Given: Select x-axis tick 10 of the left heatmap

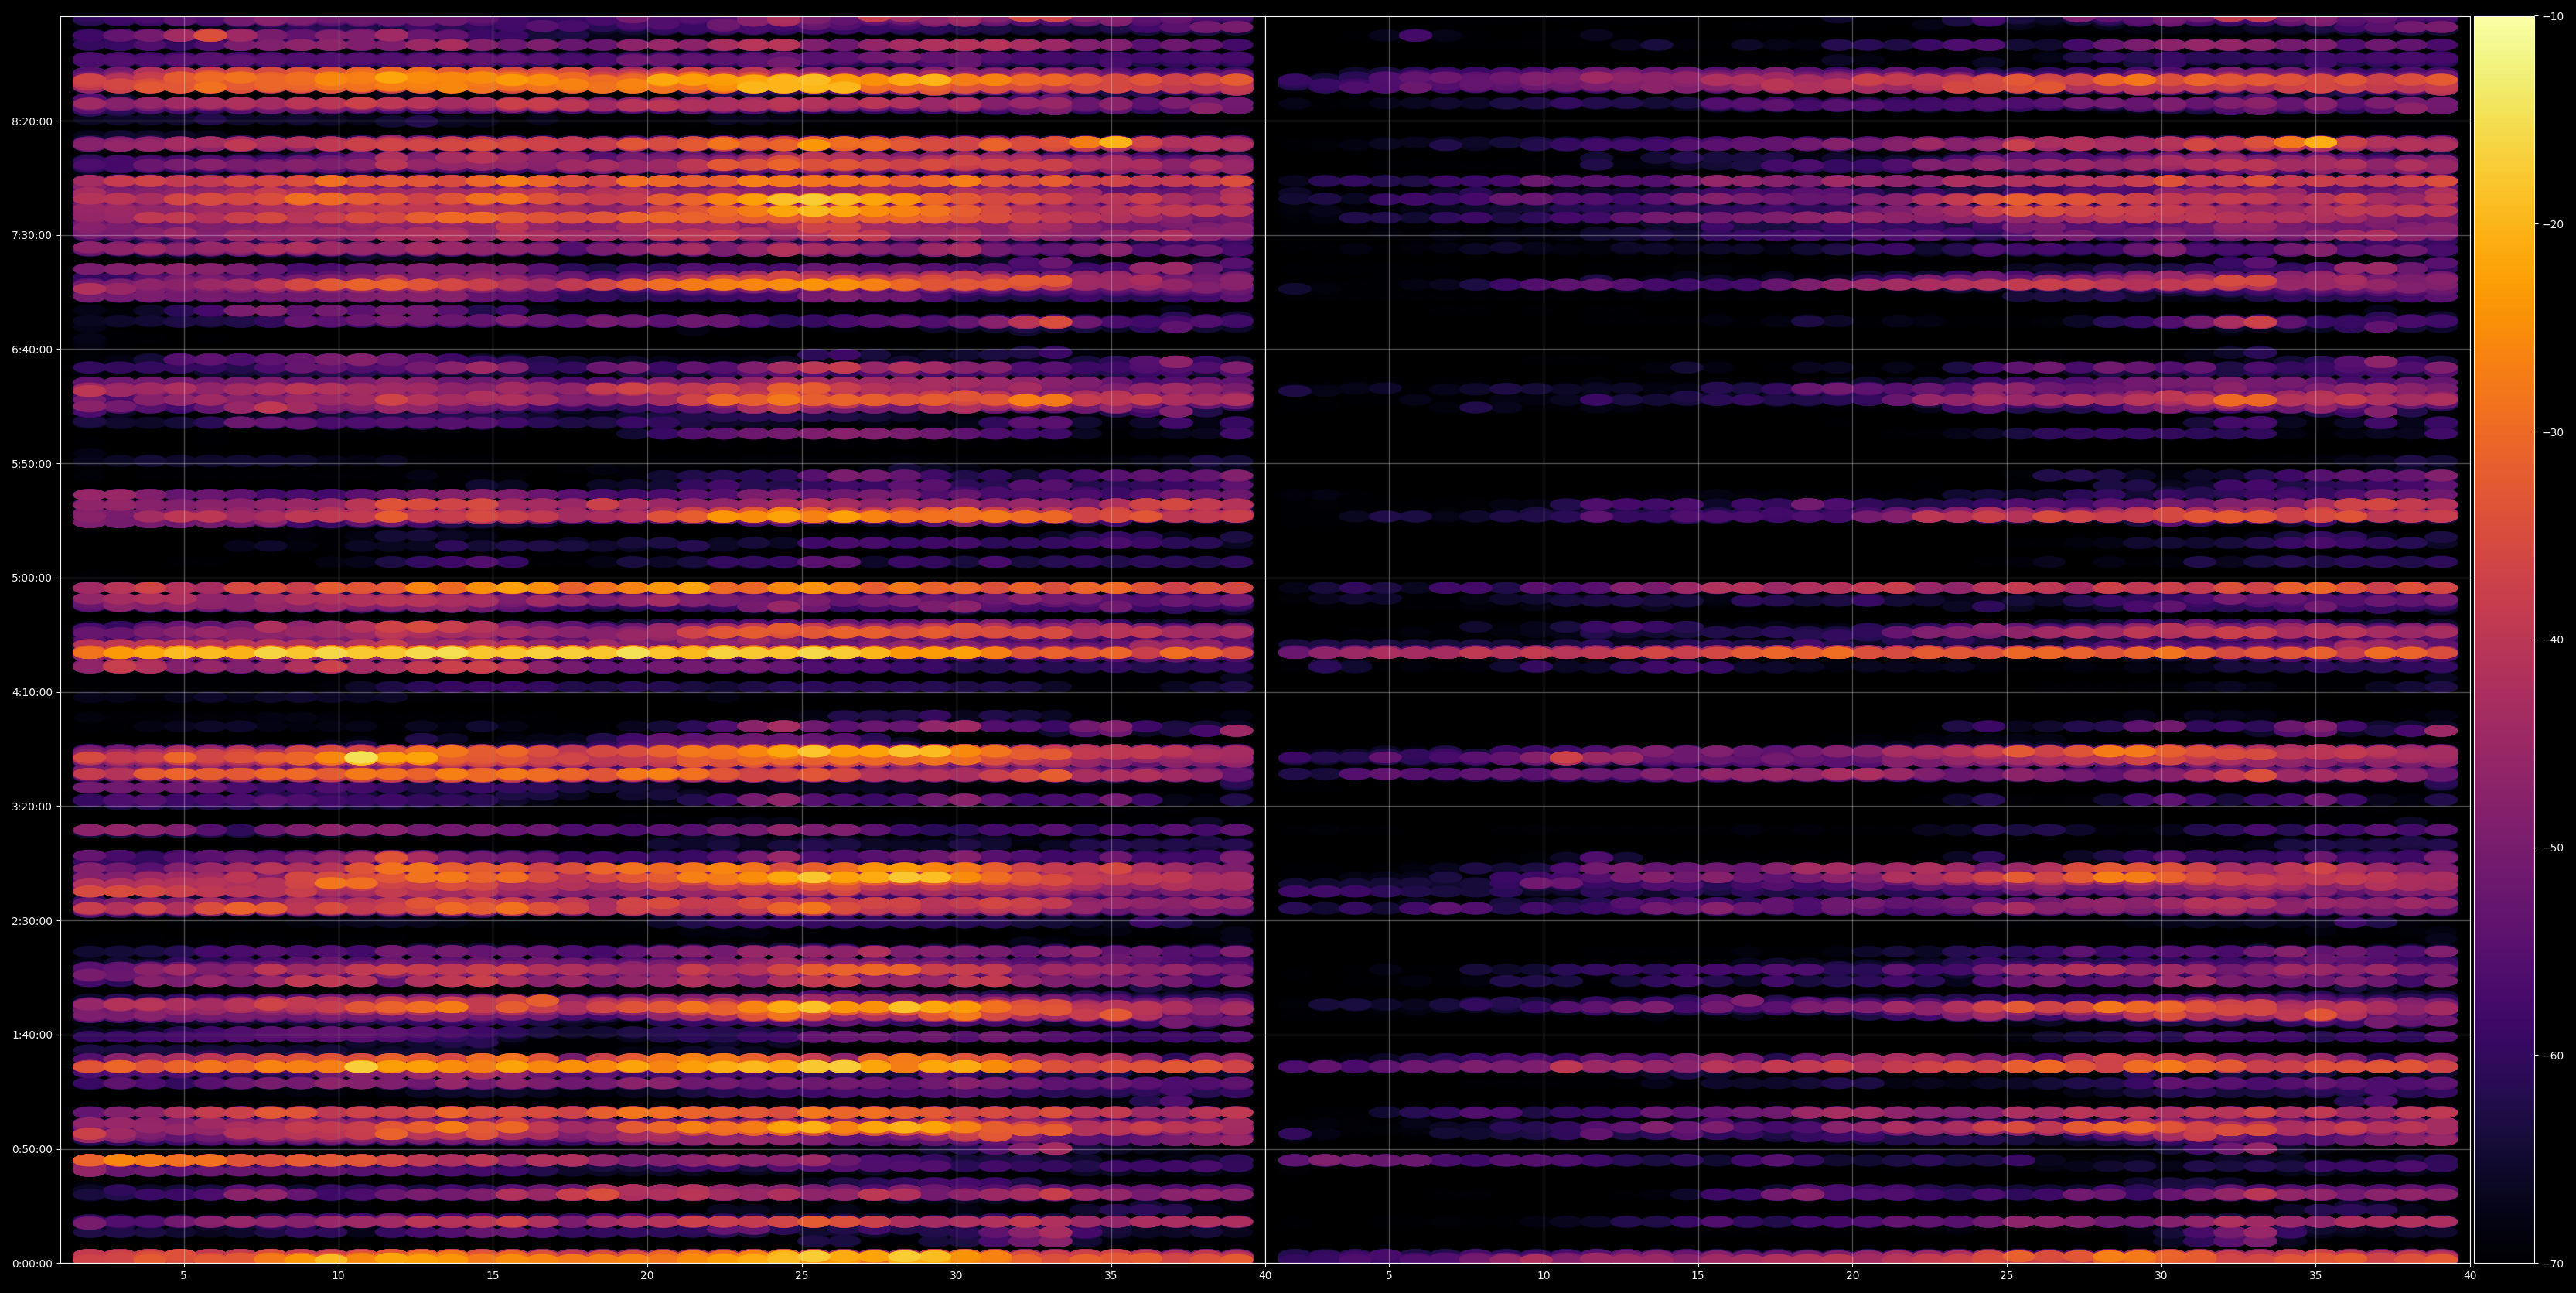Looking at the screenshot, I should [x=338, y=1275].
